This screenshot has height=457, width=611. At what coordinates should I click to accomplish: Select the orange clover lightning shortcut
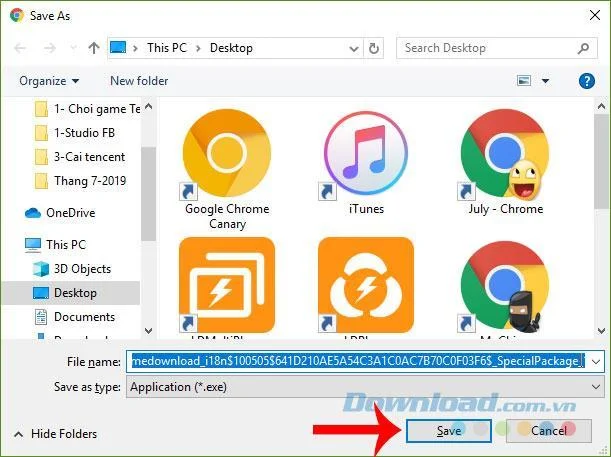coord(366,285)
